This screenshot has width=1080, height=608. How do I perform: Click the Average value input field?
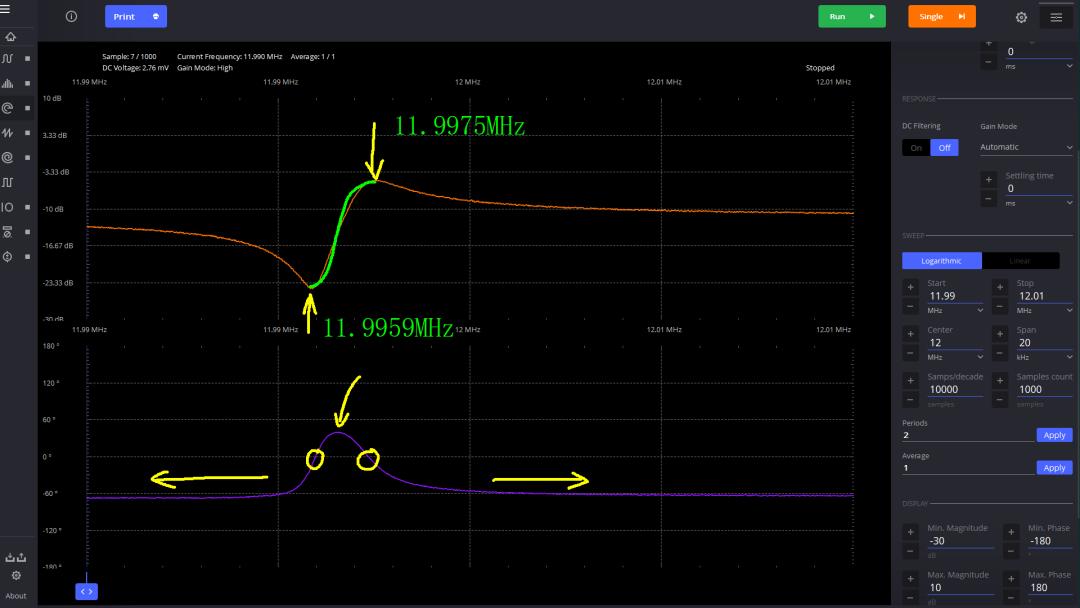pos(967,468)
